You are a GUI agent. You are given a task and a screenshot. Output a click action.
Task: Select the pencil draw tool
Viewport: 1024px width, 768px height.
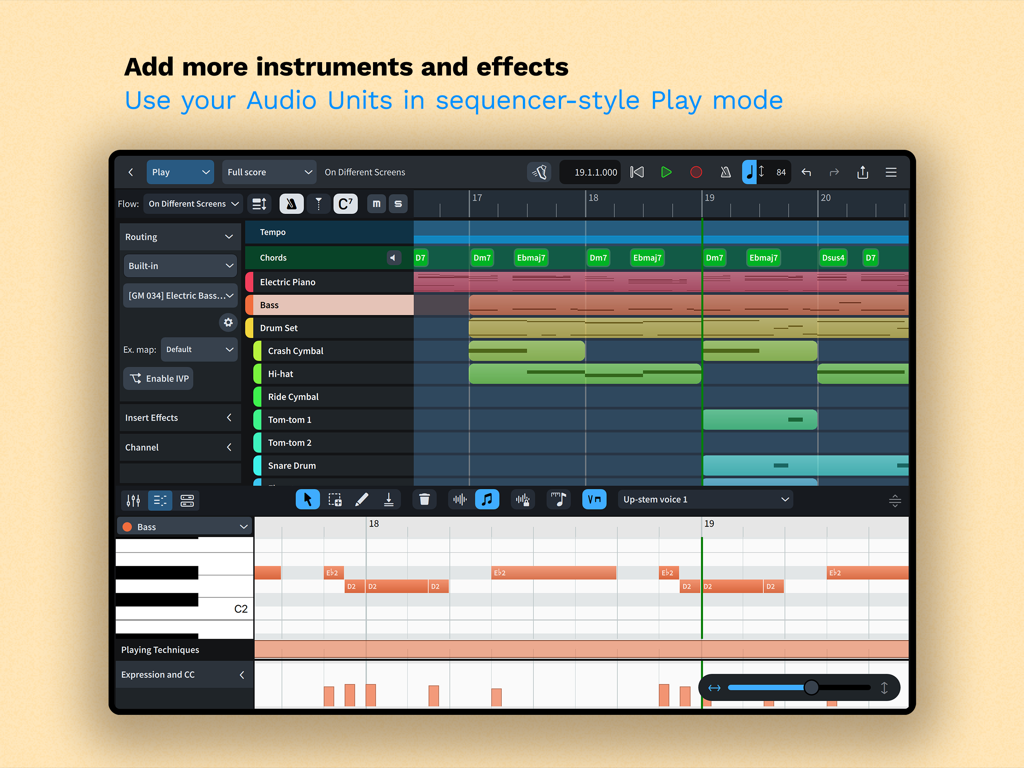(361, 499)
